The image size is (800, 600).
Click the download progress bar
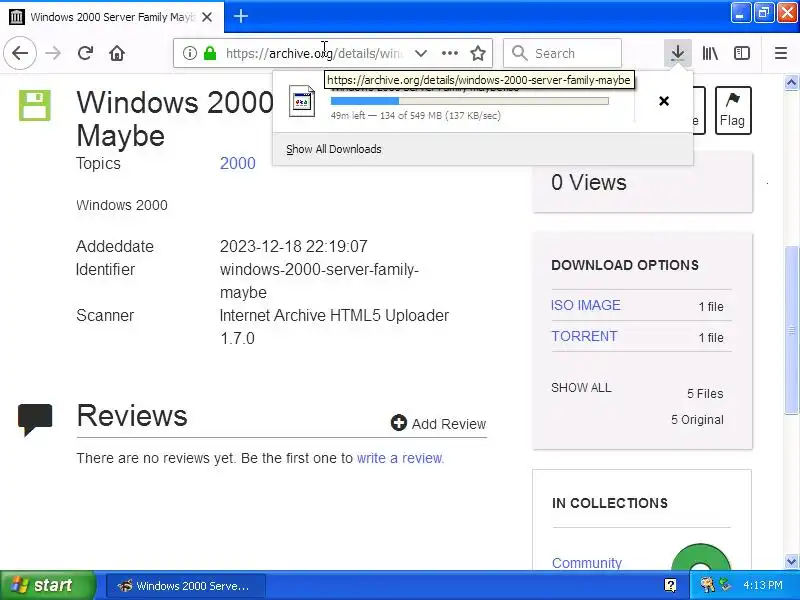(x=469, y=101)
